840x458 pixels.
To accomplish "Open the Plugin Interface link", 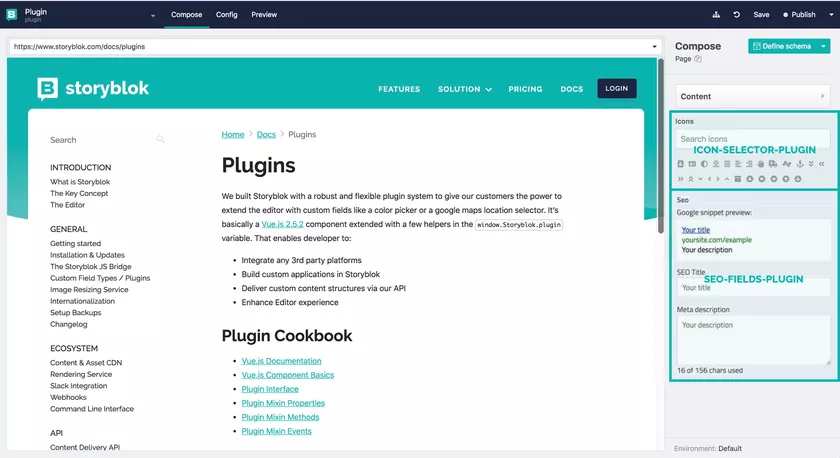I will coord(270,389).
